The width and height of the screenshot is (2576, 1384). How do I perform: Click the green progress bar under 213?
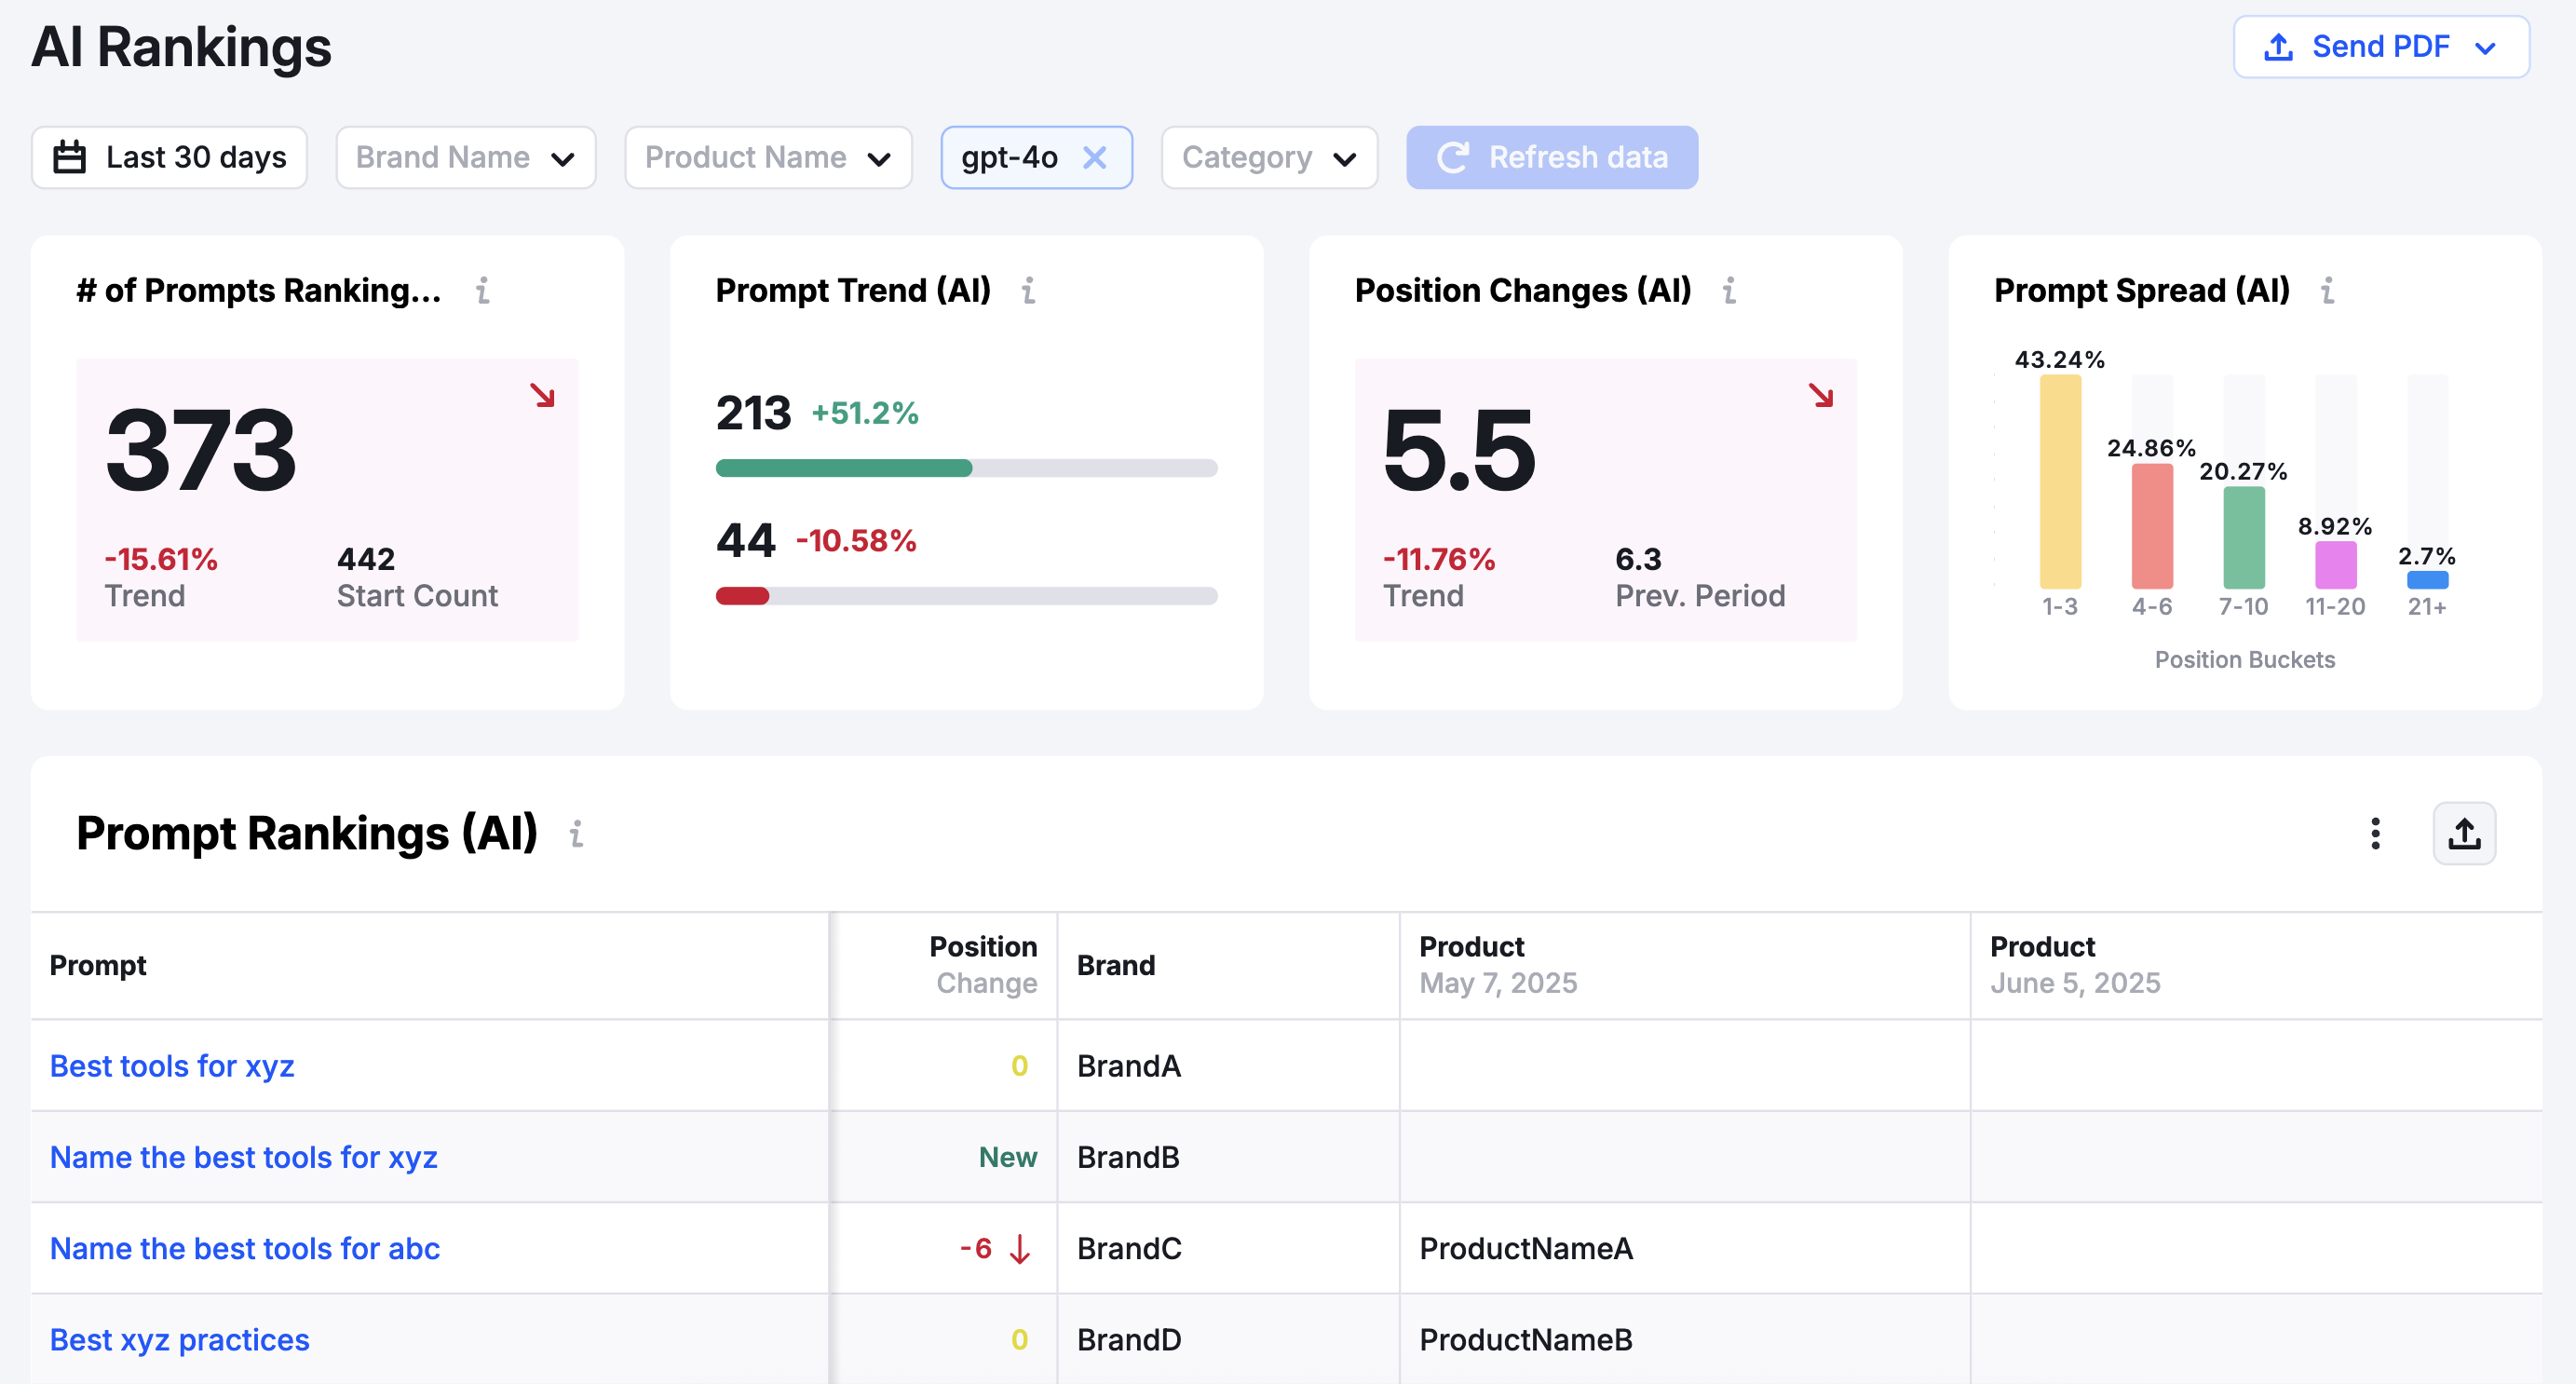click(843, 467)
